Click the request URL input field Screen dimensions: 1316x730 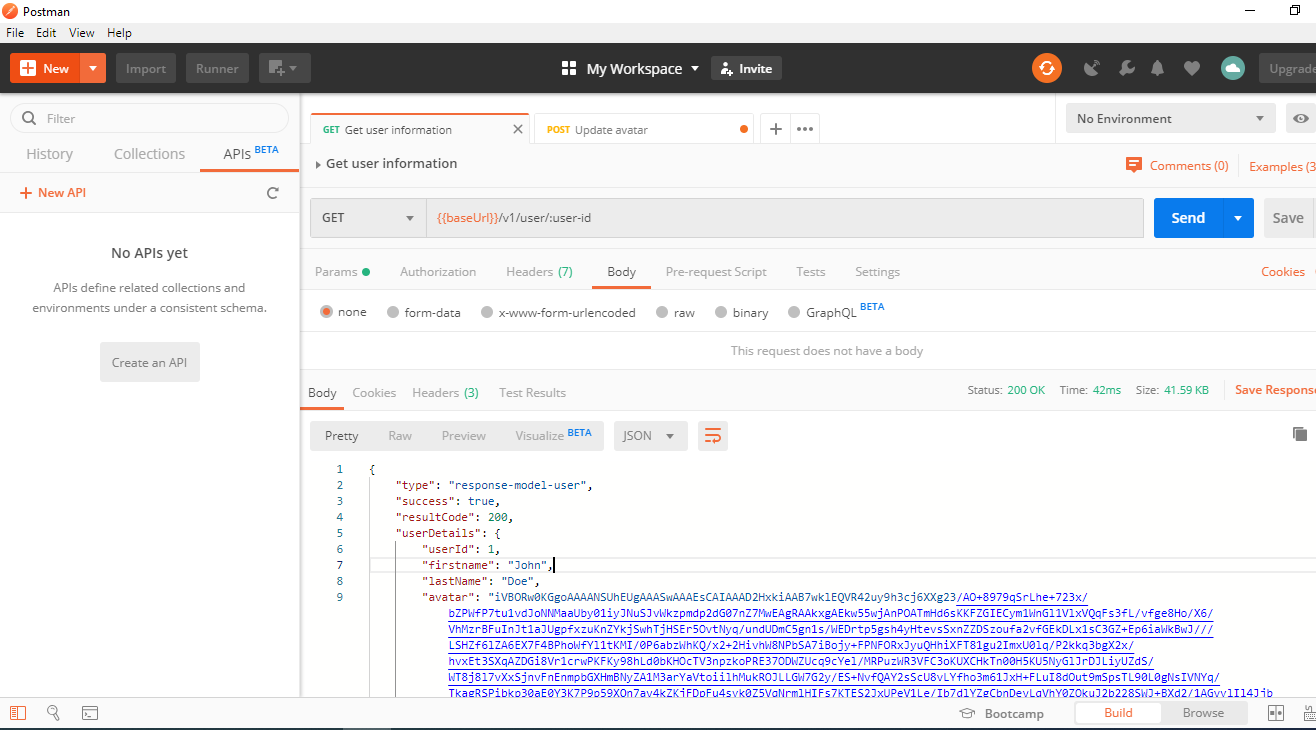[x=780, y=218]
